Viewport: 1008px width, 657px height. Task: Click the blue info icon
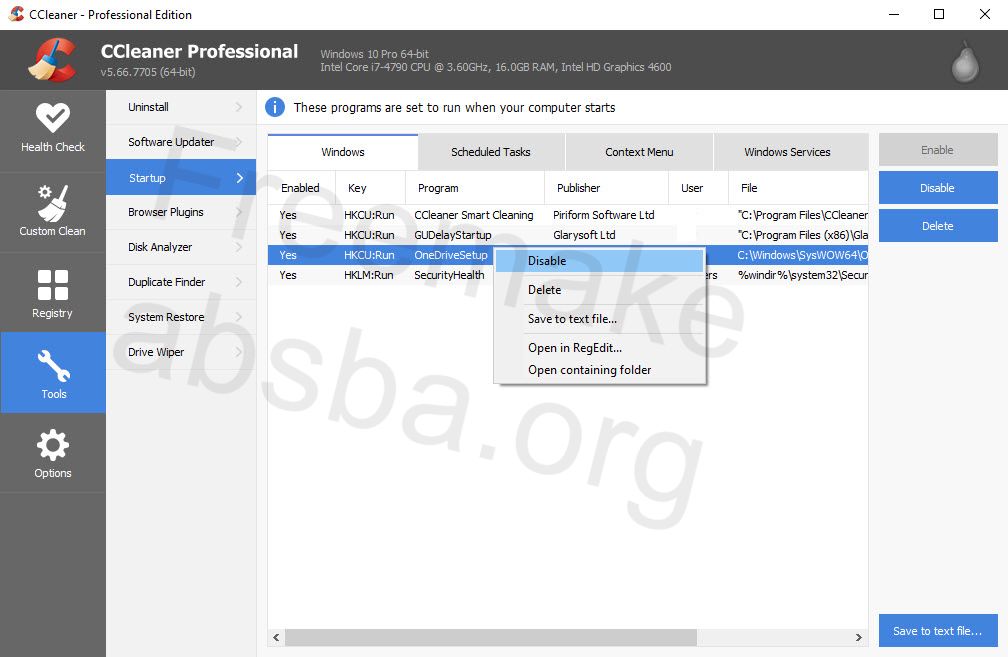tap(275, 107)
